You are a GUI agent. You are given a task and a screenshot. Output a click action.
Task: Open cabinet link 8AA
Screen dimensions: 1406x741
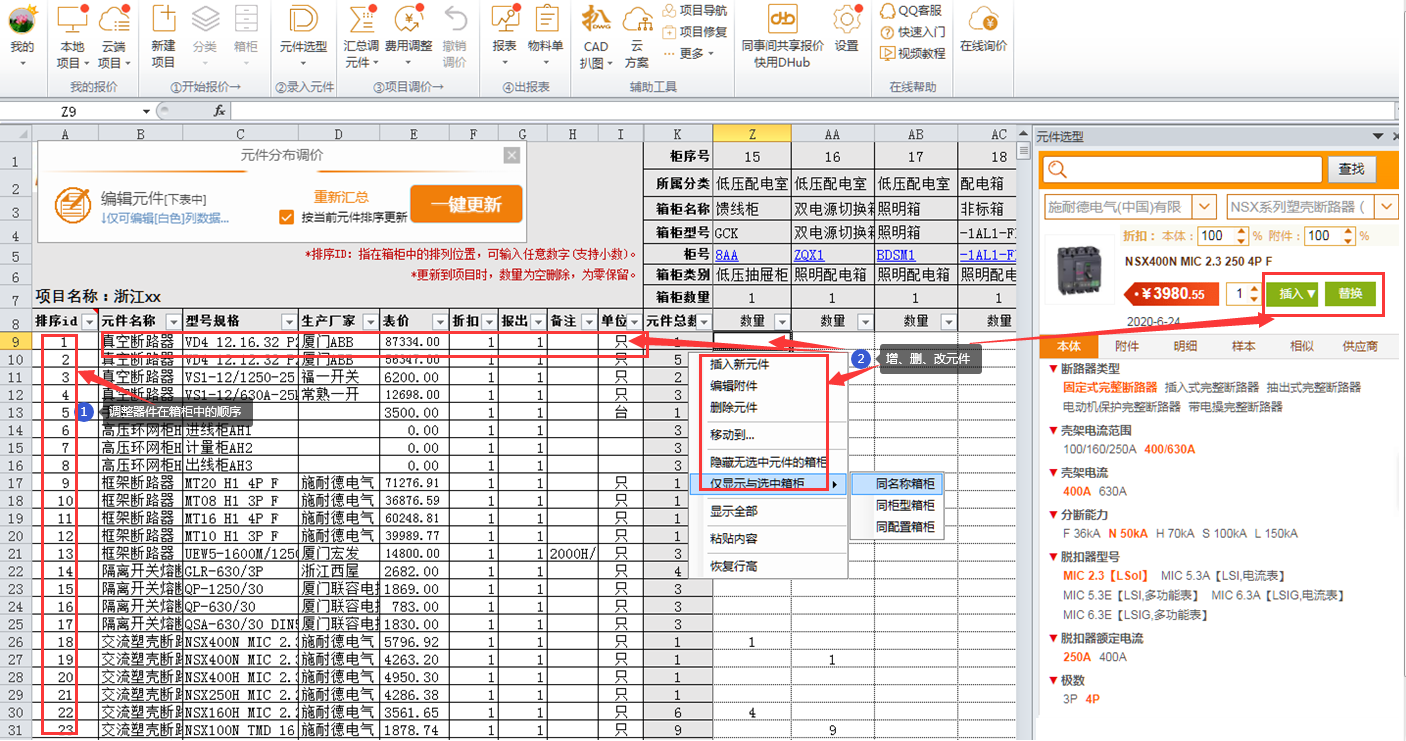[x=726, y=255]
